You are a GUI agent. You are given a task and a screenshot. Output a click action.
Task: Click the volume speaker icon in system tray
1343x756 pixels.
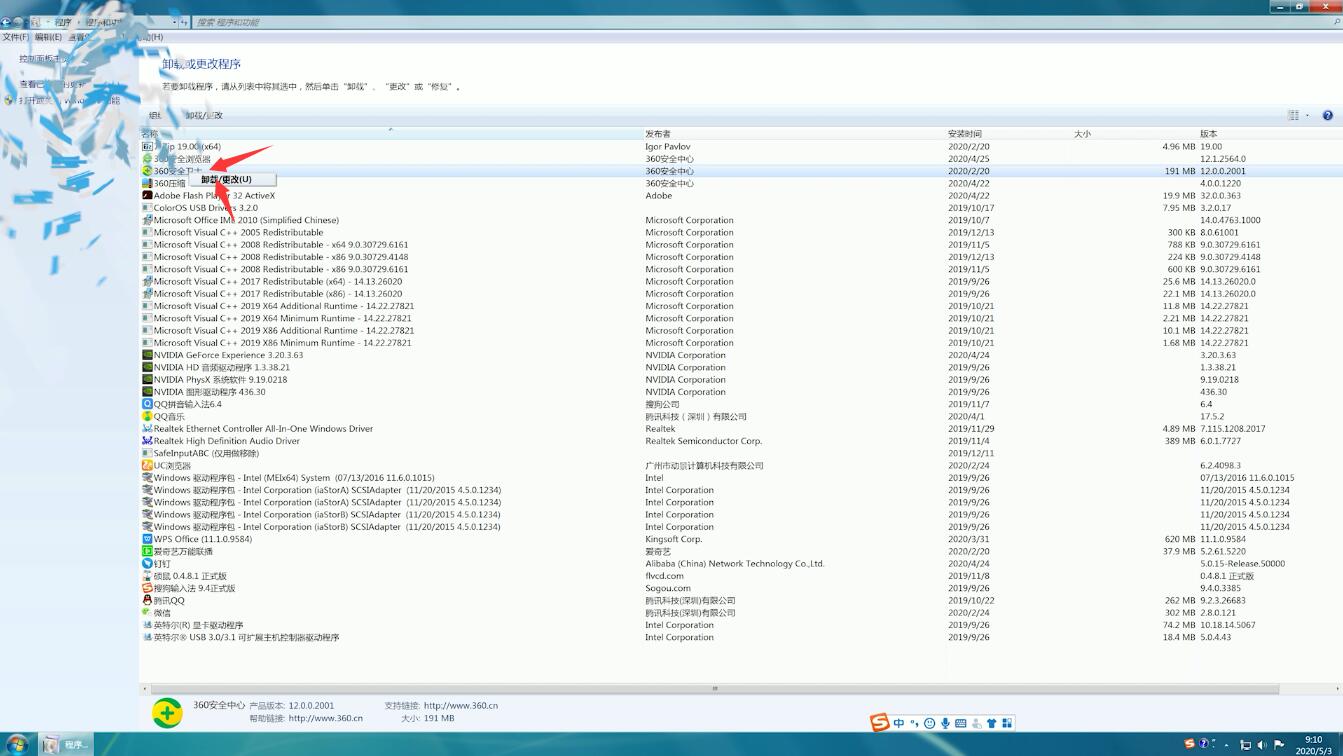pos(1262,745)
